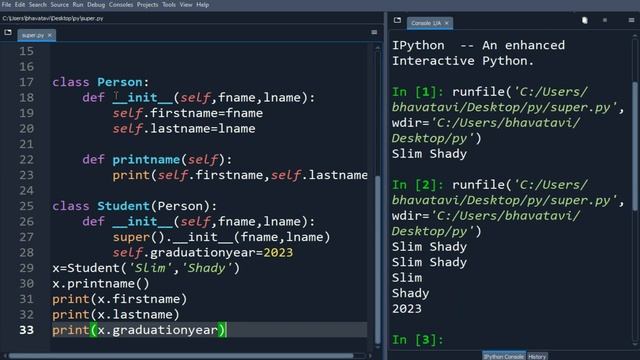Click the console vertical scrollbar

[x=635, y=146]
